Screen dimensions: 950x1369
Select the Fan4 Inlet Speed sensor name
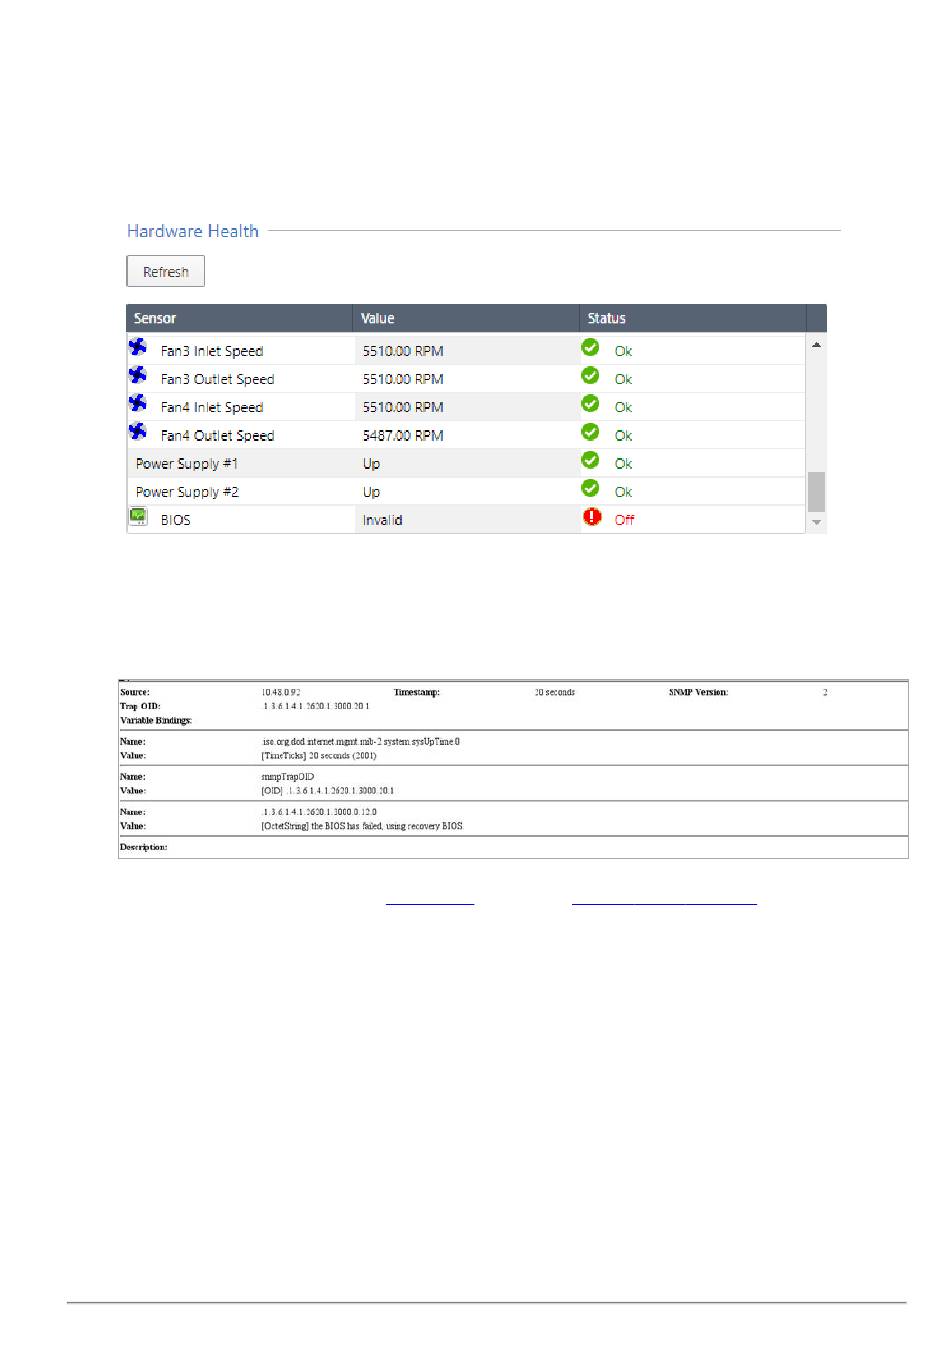pyautogui.click(x=212, y=407)
